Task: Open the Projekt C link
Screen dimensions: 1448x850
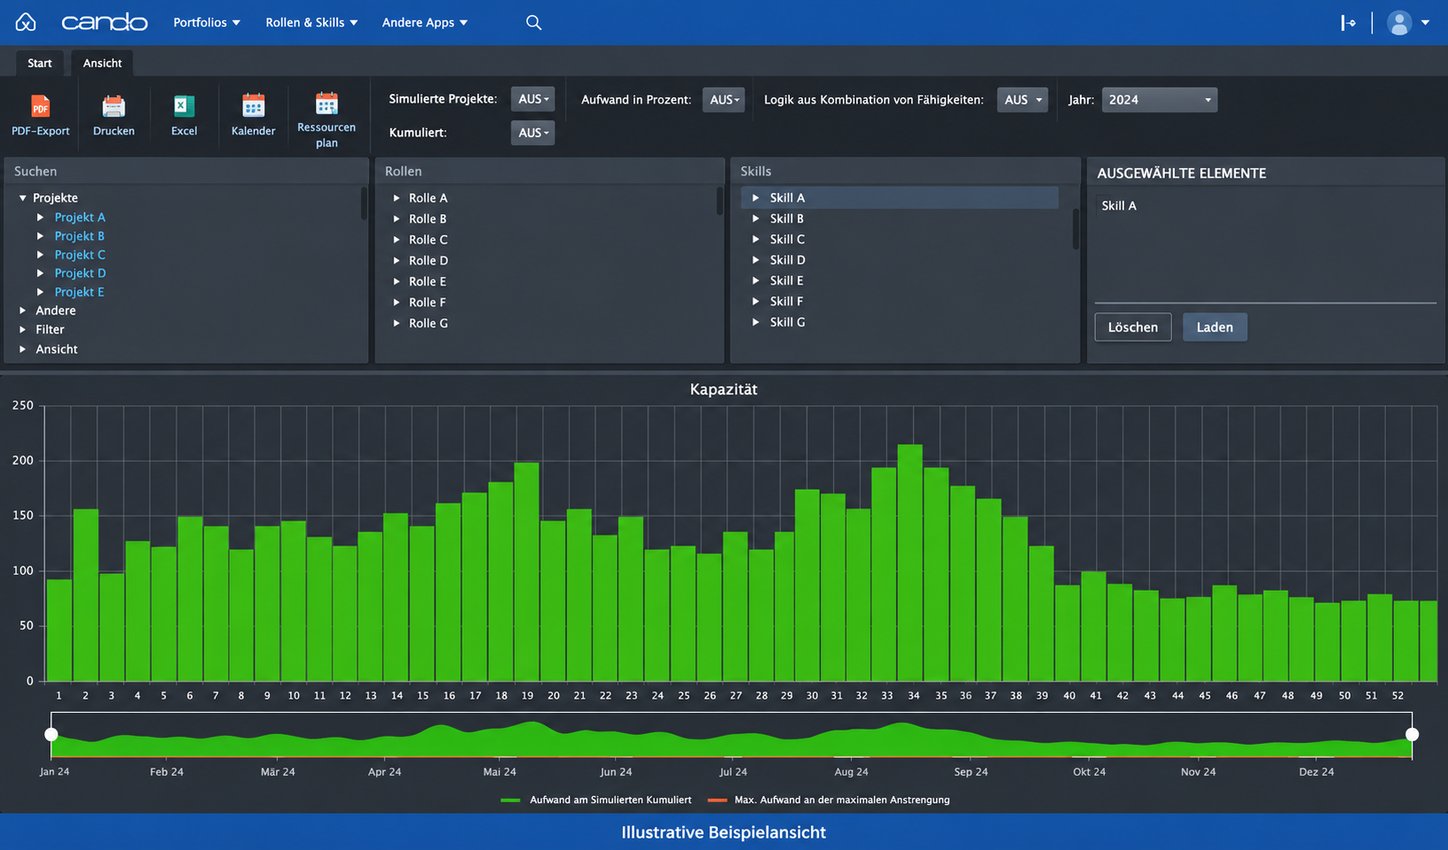Action: 80,255
